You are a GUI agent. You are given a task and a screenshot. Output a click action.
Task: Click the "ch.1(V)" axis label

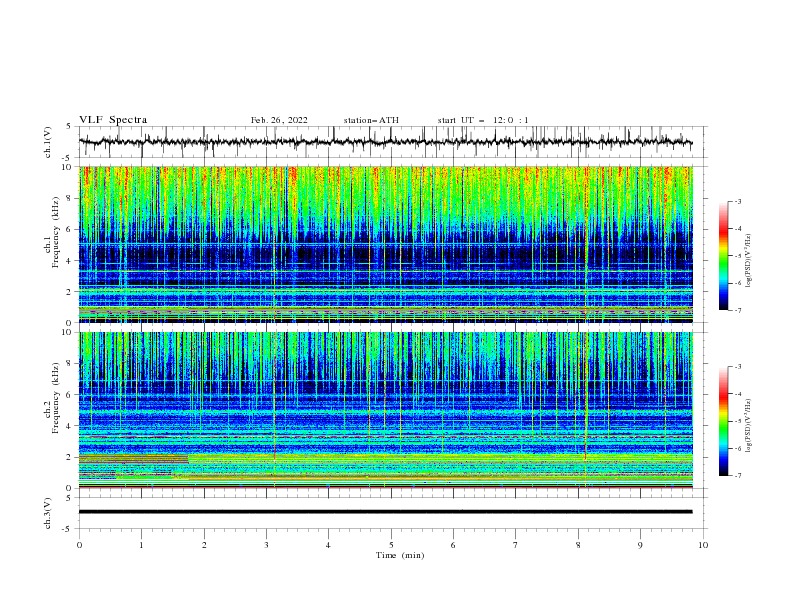[x=48, y=142]
